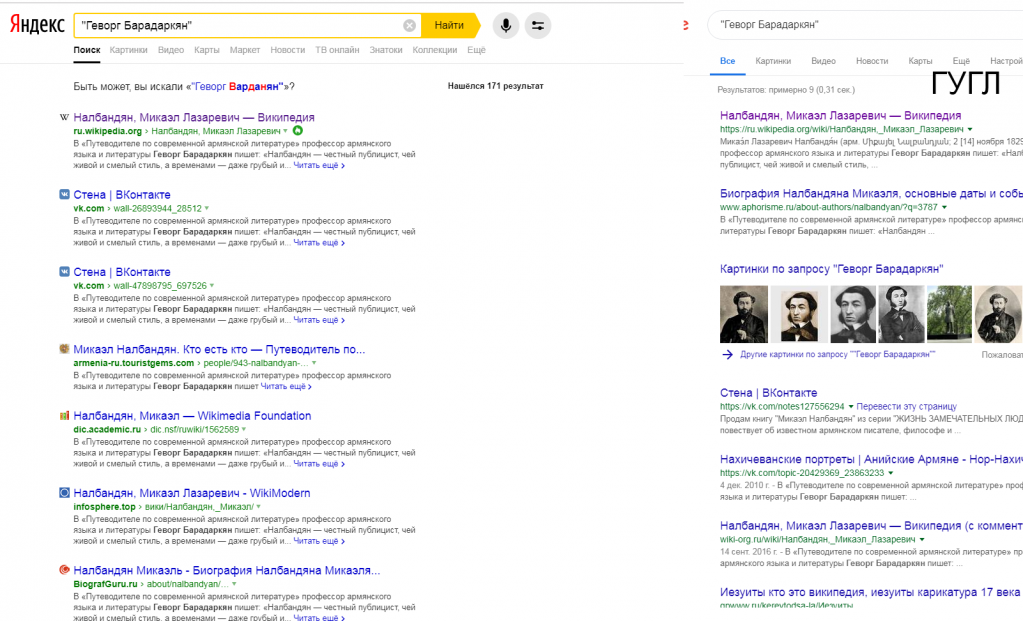Click the green Turbo icon beside ru.wikipedia.org
The height and width of the screenshot is (621, 1023).
(x=297, y=131)
